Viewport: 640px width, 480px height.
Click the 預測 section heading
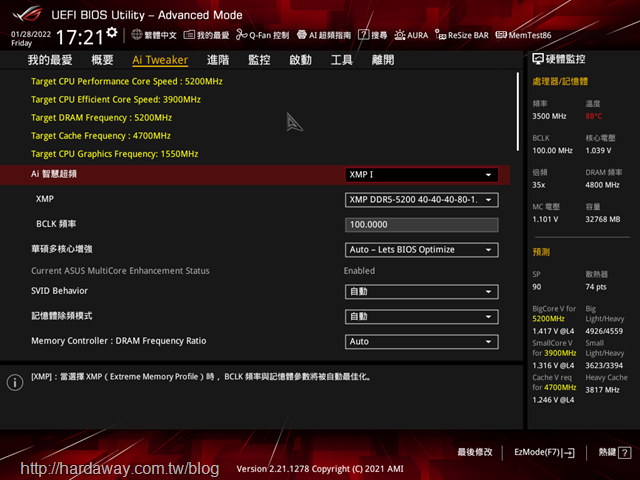[x=541, y=252]
